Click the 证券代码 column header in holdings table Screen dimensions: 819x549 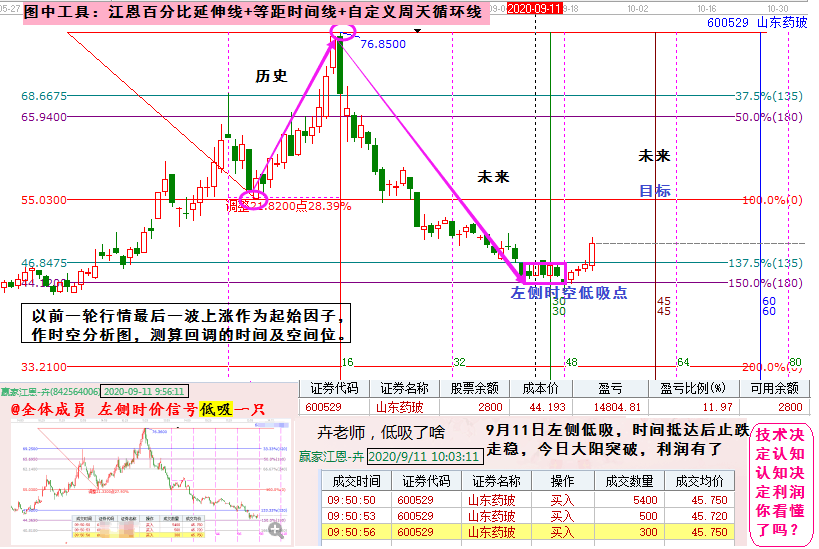334,388
